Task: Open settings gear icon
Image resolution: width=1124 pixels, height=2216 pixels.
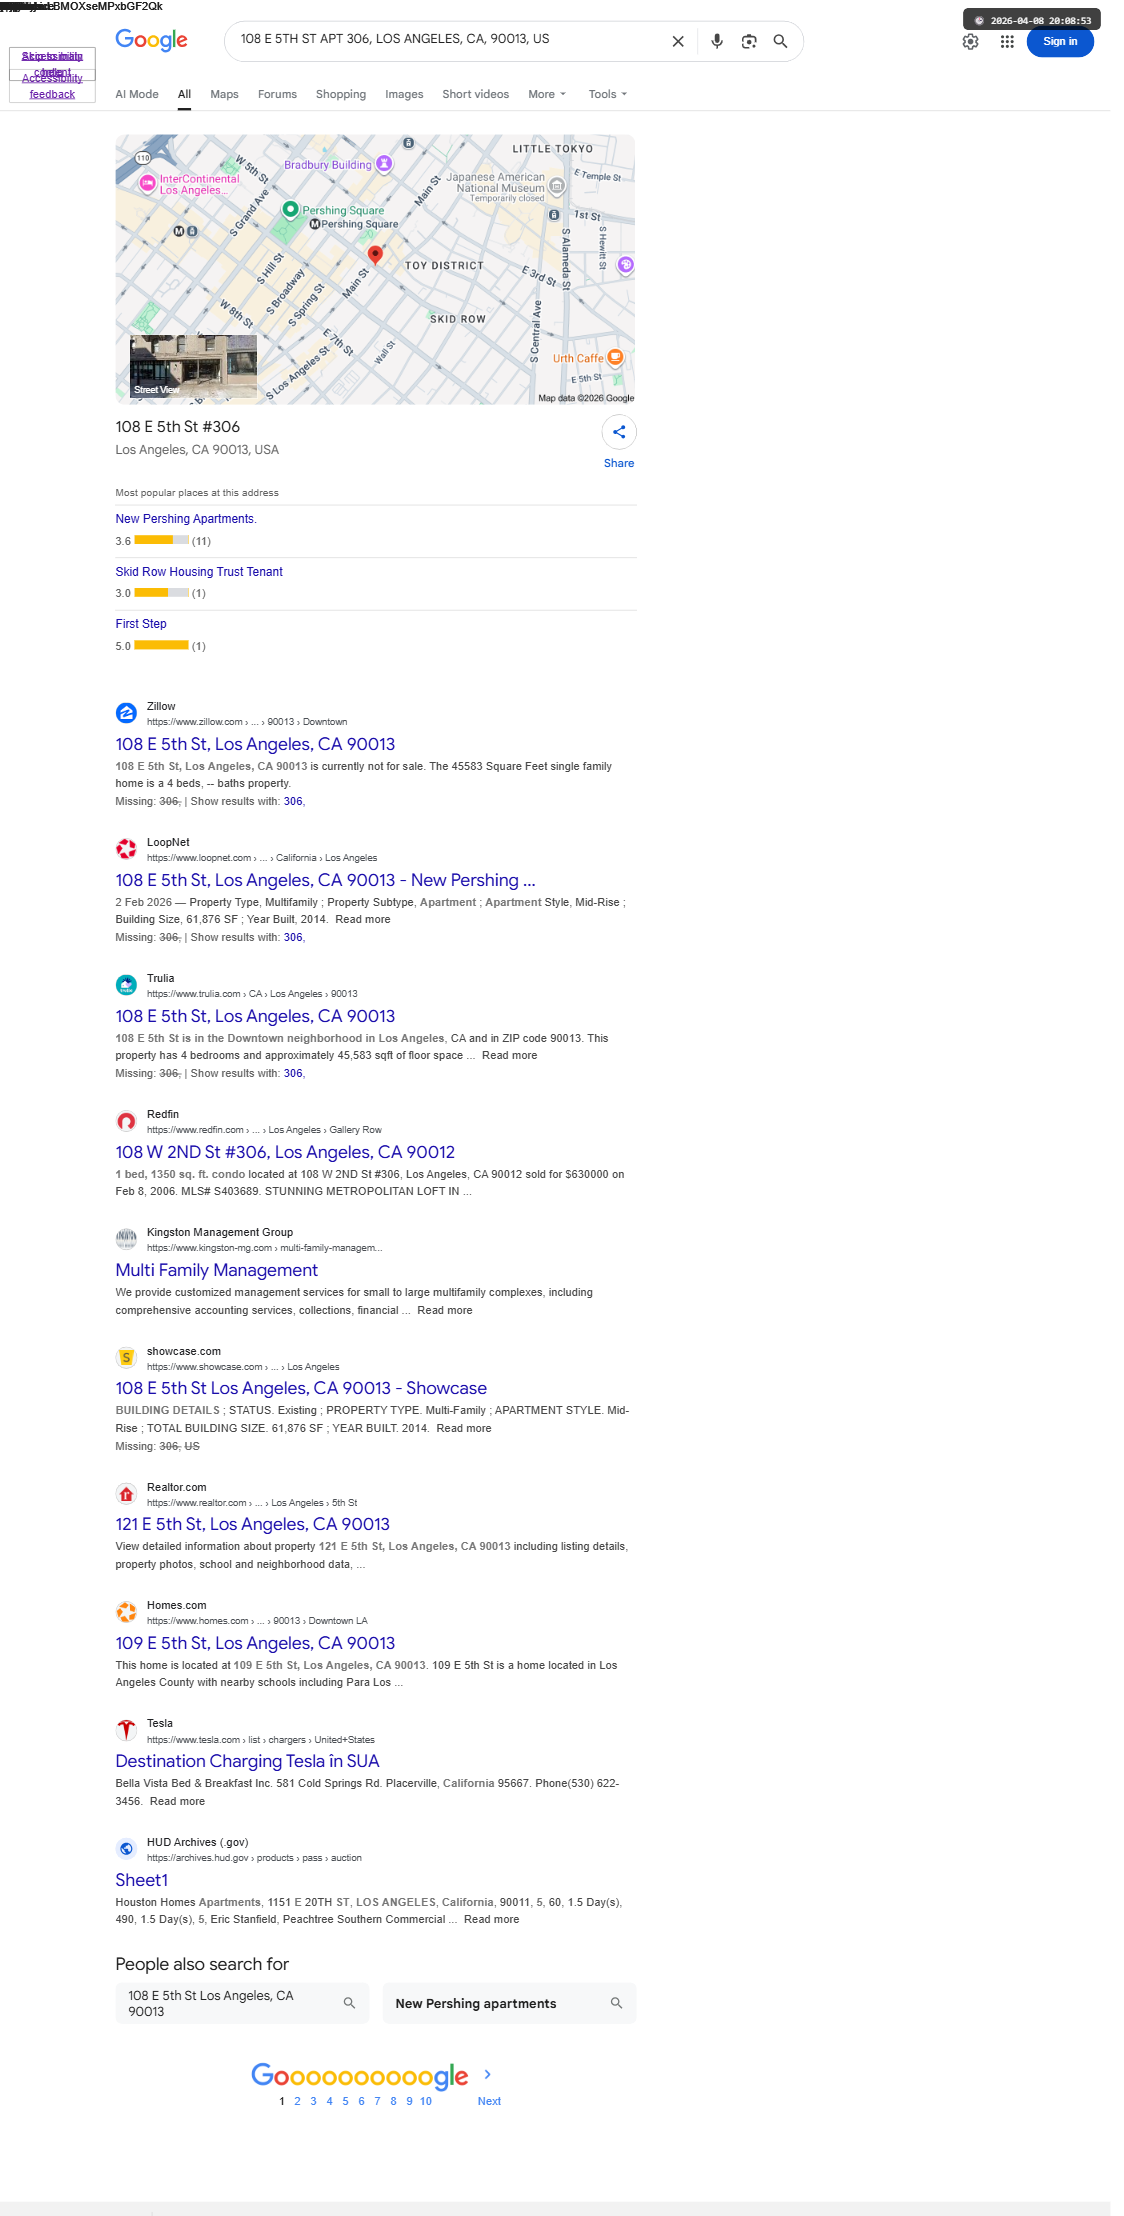Action: coord(971,42)
